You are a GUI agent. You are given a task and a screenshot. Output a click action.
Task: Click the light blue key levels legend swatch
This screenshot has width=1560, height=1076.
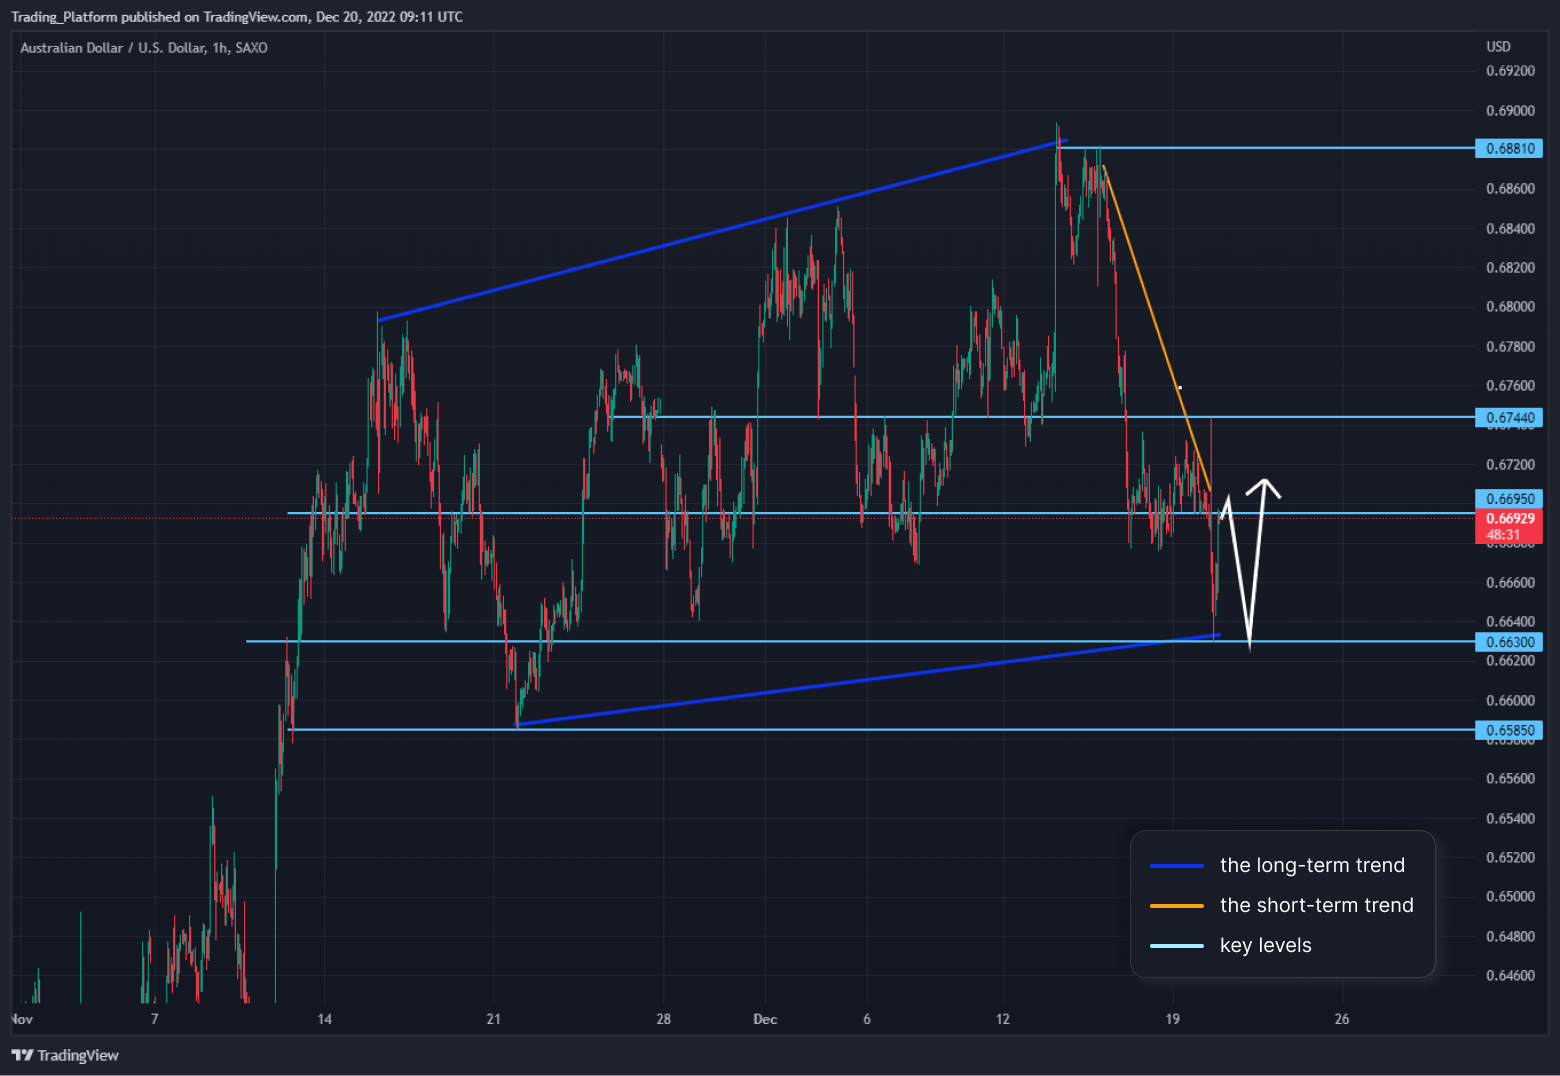pyautogui.click(x=1177, y=946)
